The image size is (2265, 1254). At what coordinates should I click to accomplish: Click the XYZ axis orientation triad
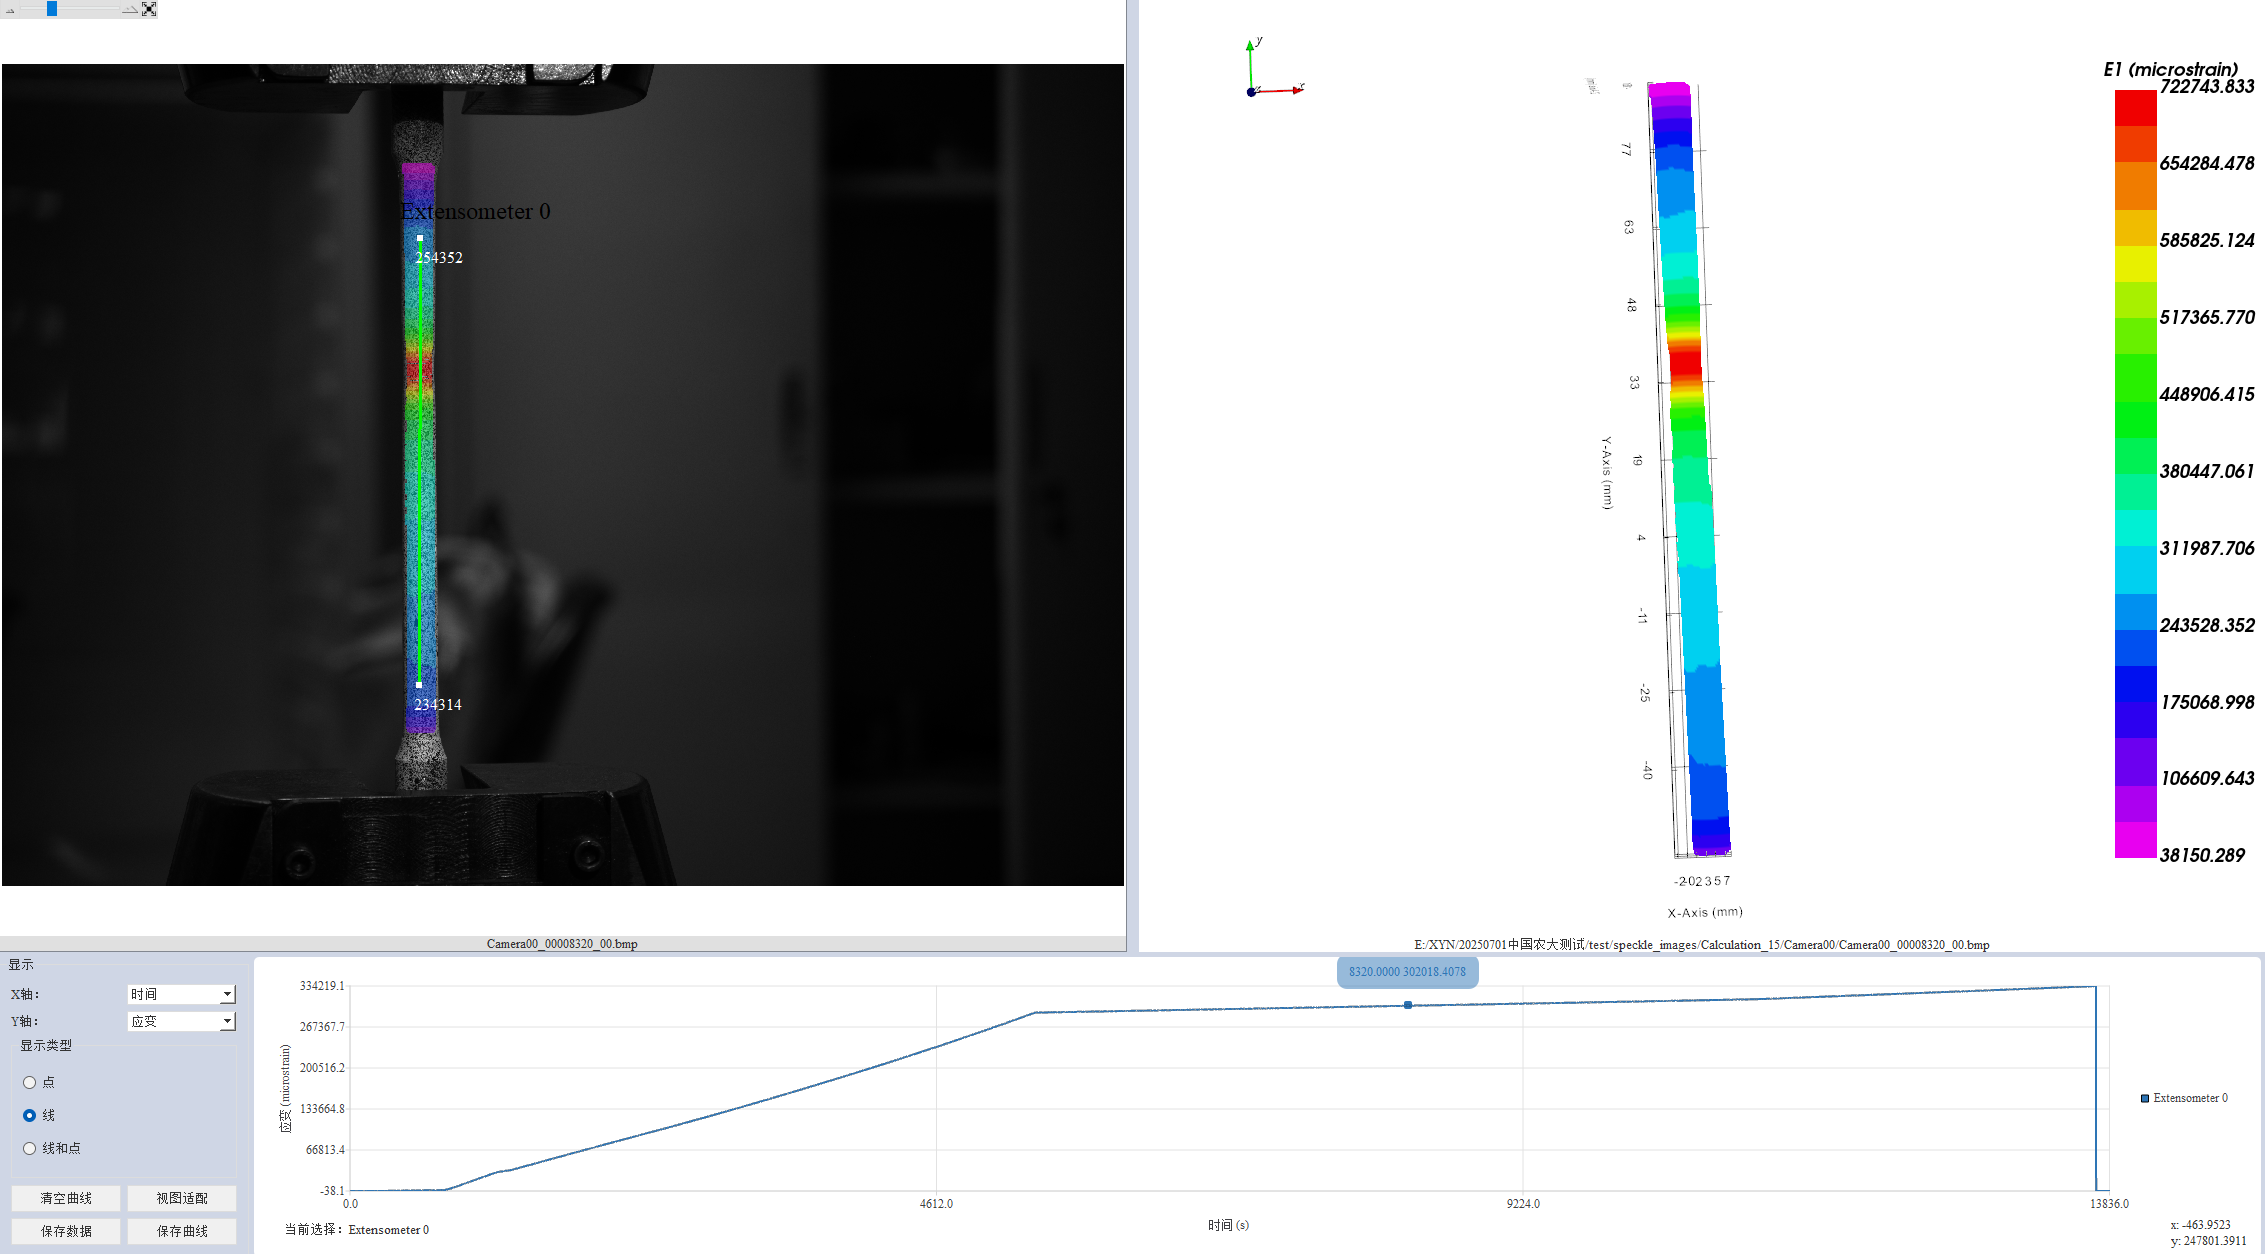[x=1262, y=78]
